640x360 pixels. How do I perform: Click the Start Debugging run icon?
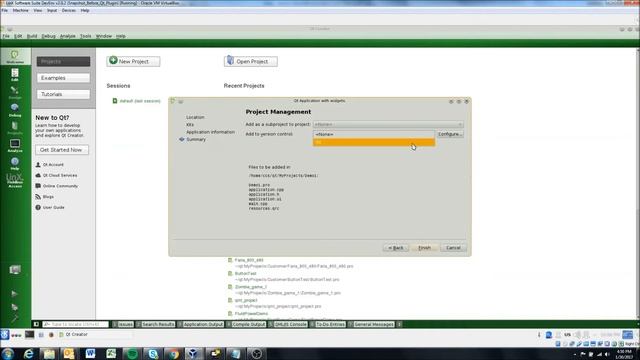pyautogui.click(x=15, y=307)
